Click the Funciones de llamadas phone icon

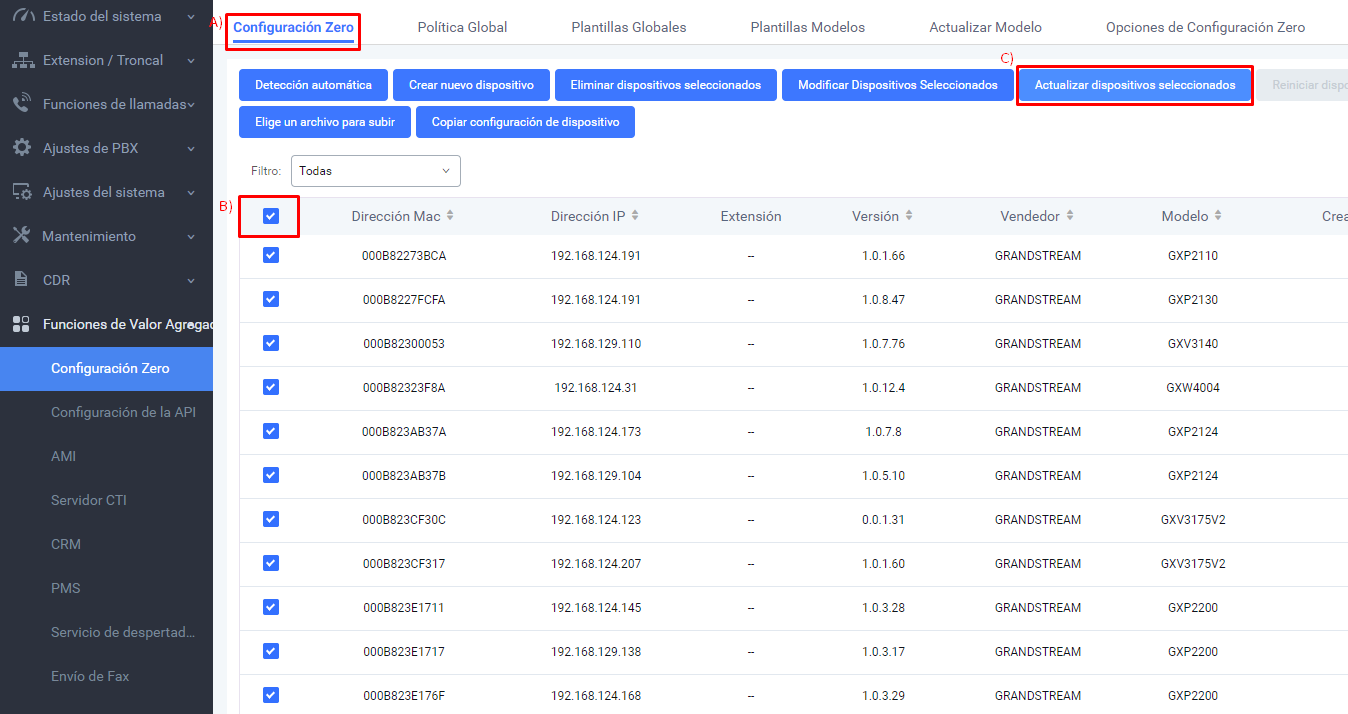pos(22,104)
